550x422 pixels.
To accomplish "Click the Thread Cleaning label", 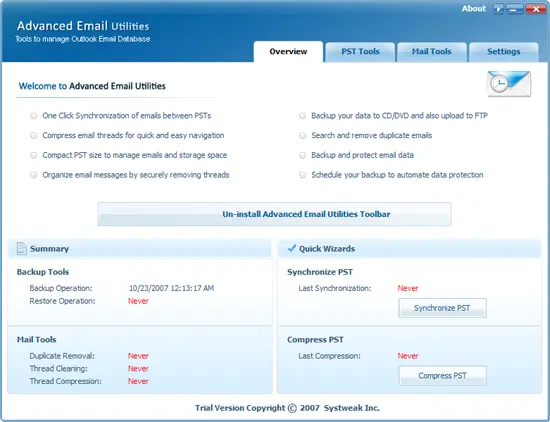I will point(59,369).
